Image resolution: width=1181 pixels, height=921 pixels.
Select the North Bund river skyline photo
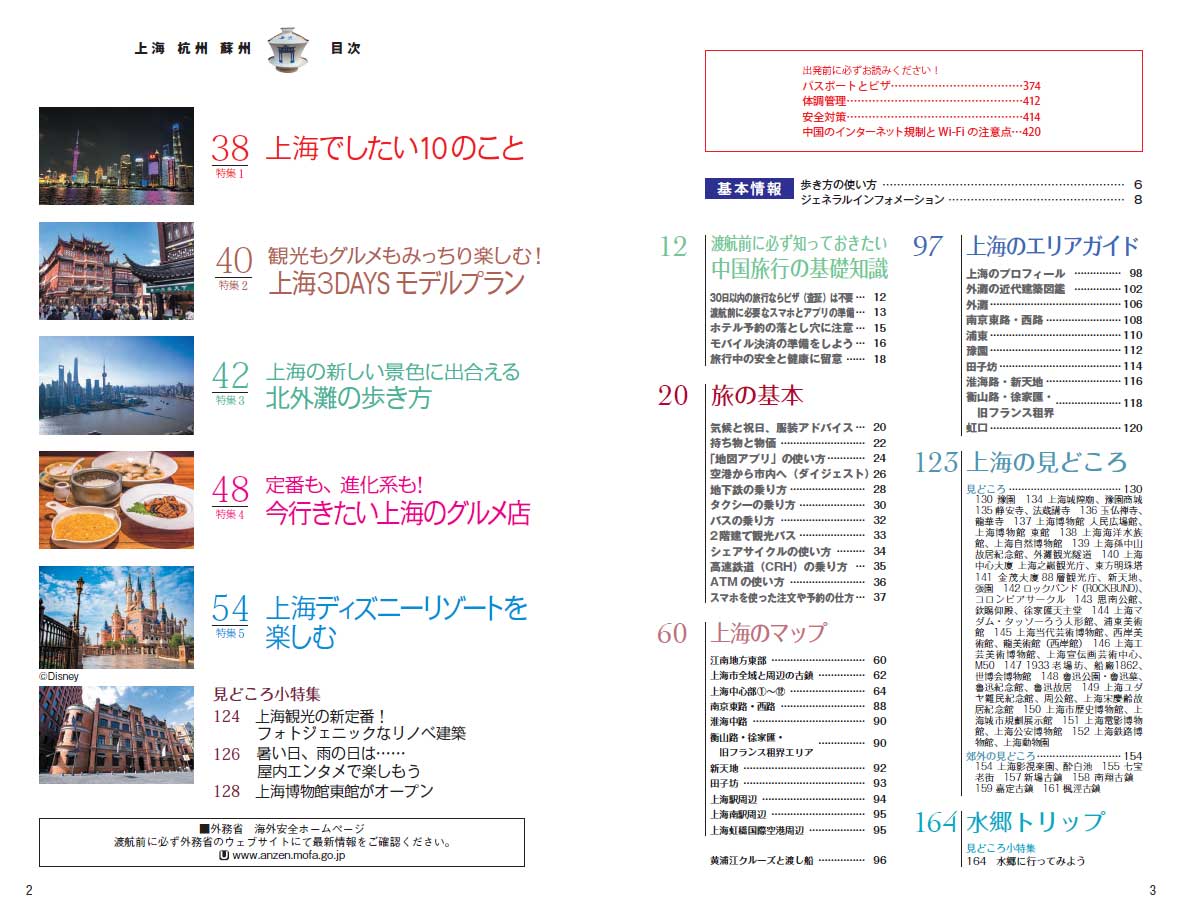pos(116,386)
